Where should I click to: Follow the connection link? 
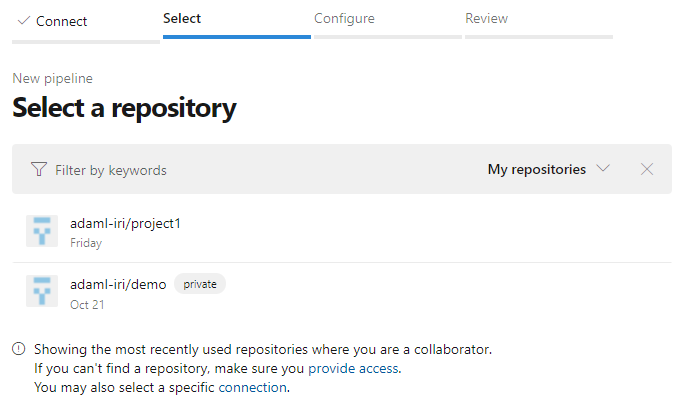[x=253, y=387]
